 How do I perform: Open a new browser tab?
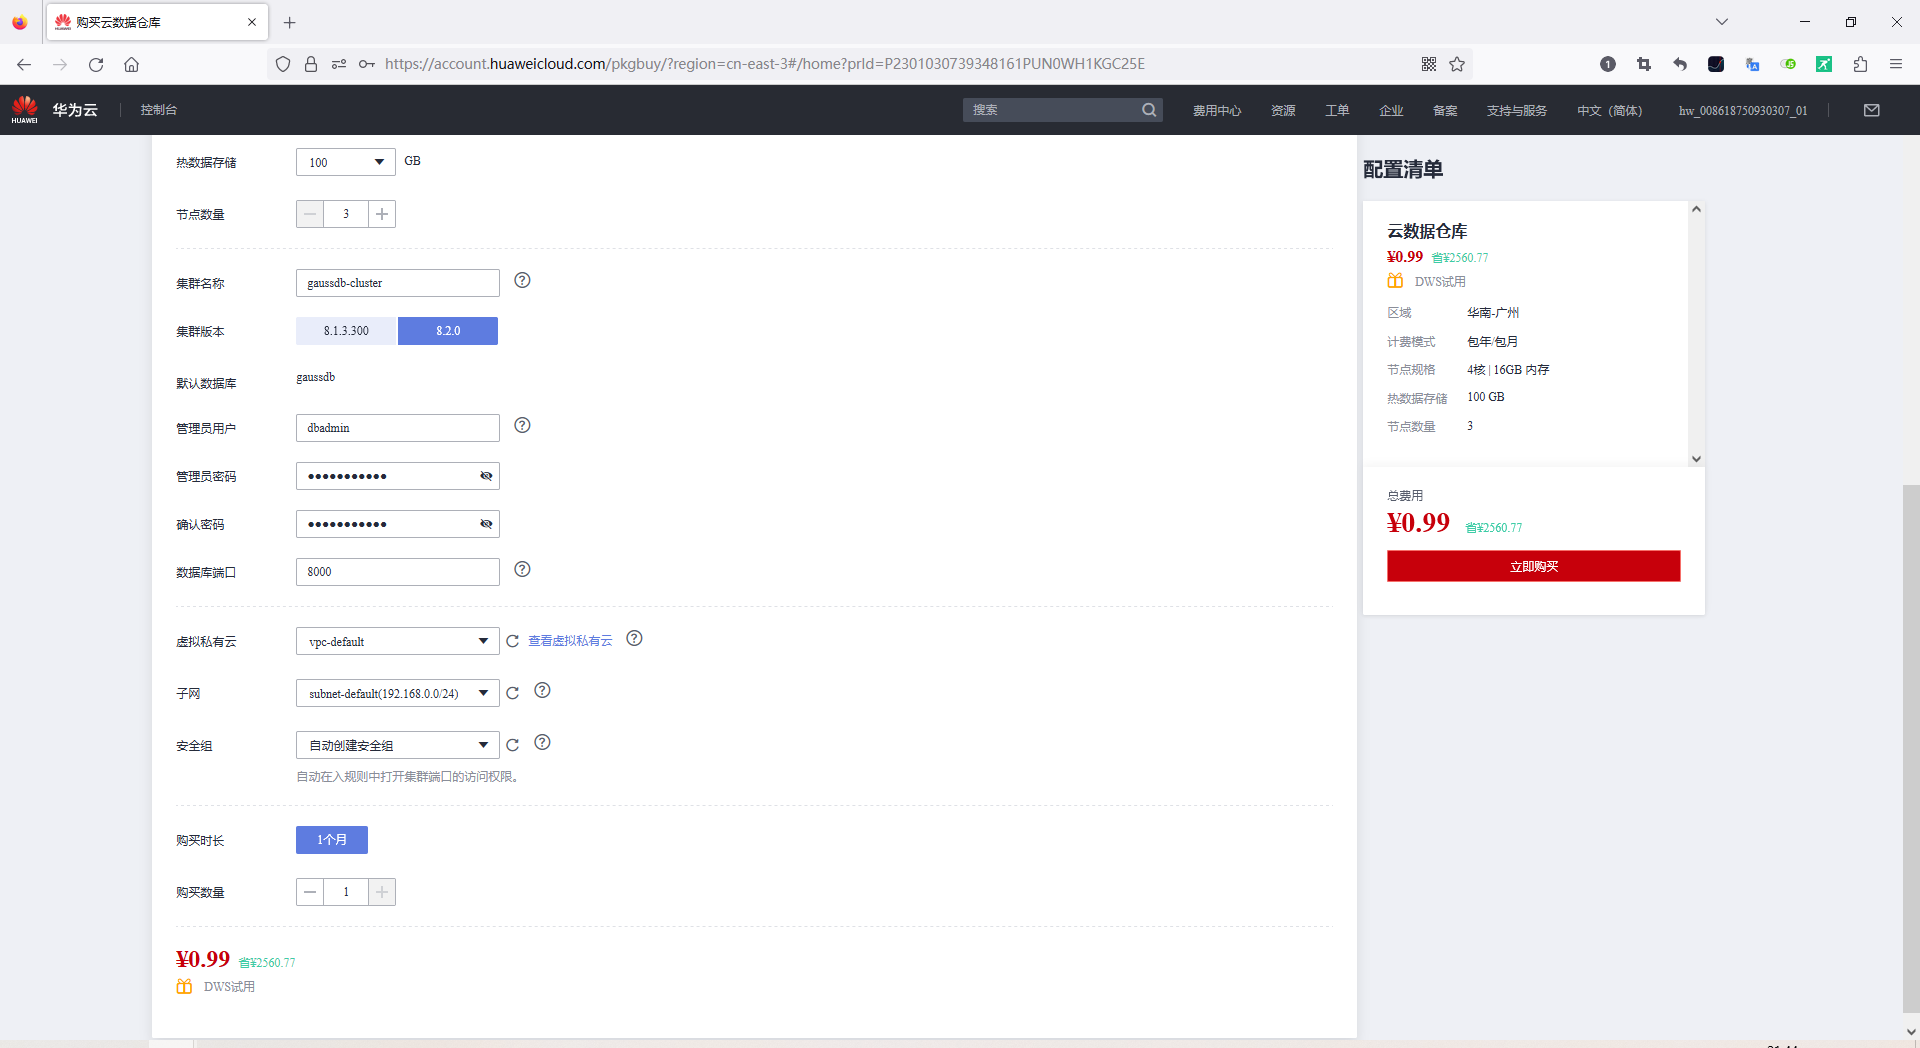point(289,22)
